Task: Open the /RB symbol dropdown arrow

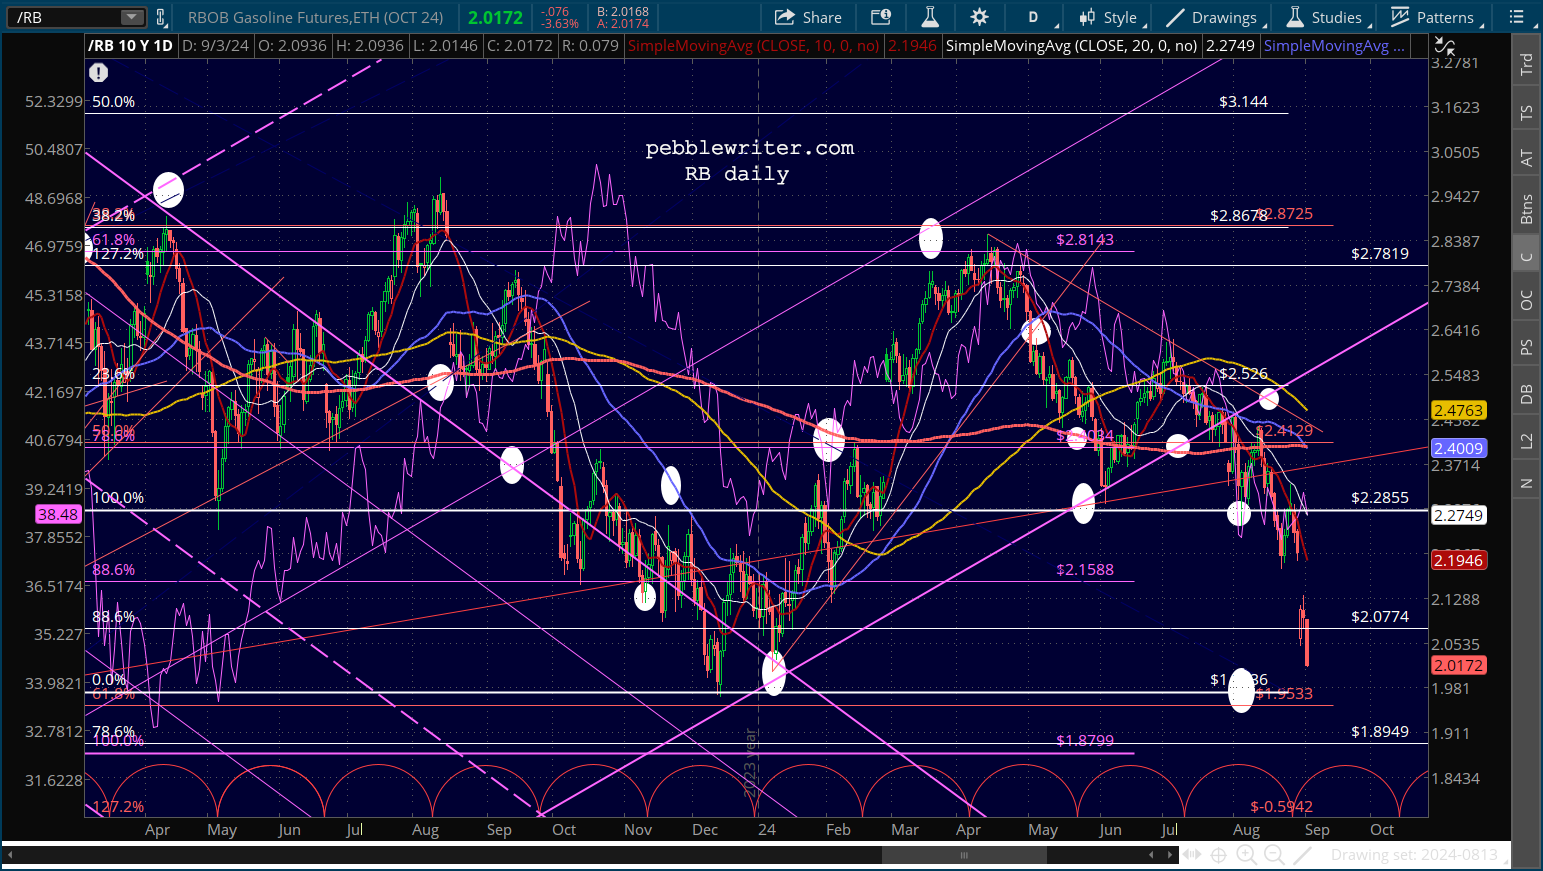Action: (132, 17)
